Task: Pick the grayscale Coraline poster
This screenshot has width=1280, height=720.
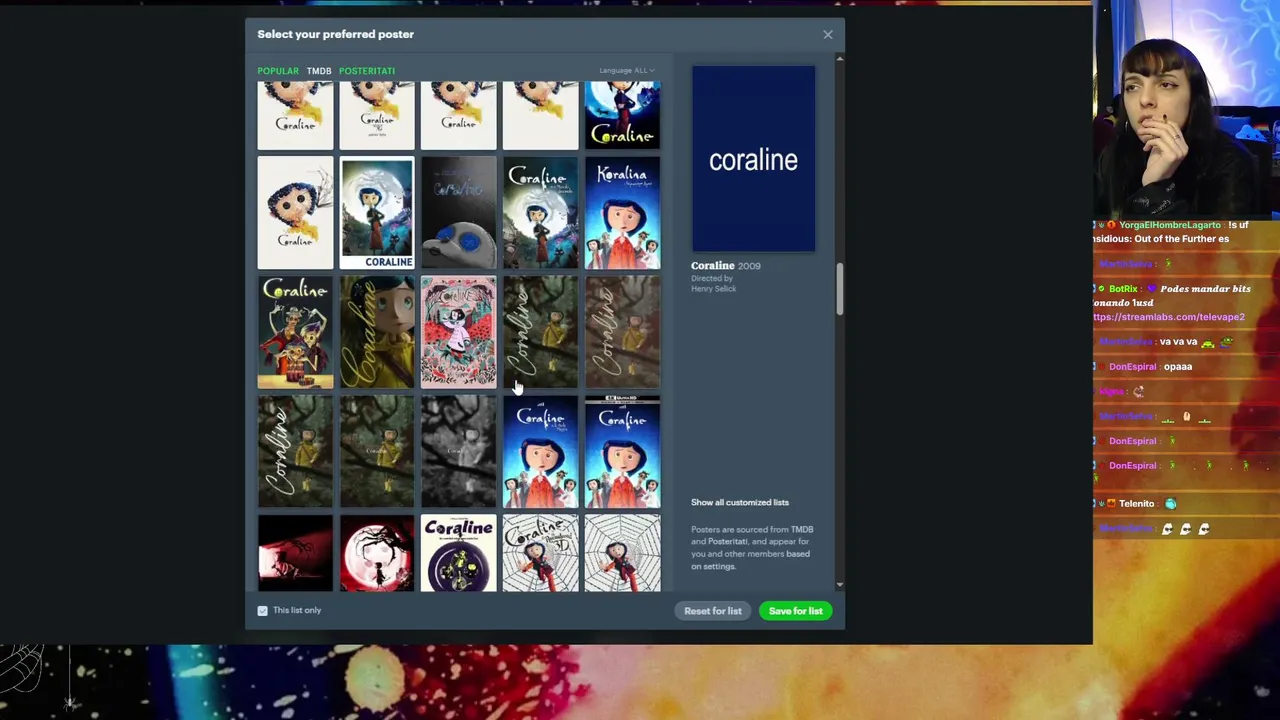Action: [x=459, y=452]
